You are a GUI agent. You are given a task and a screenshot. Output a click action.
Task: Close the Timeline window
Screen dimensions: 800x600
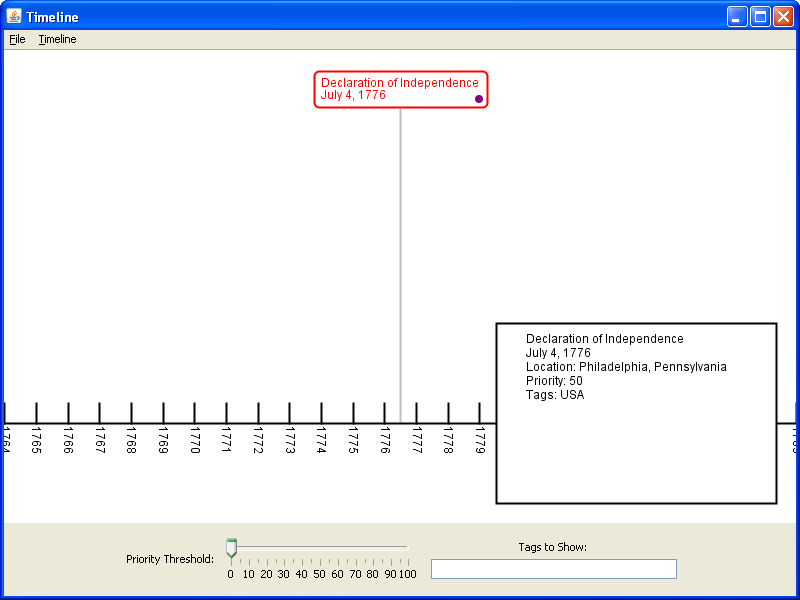click(783, 17)
